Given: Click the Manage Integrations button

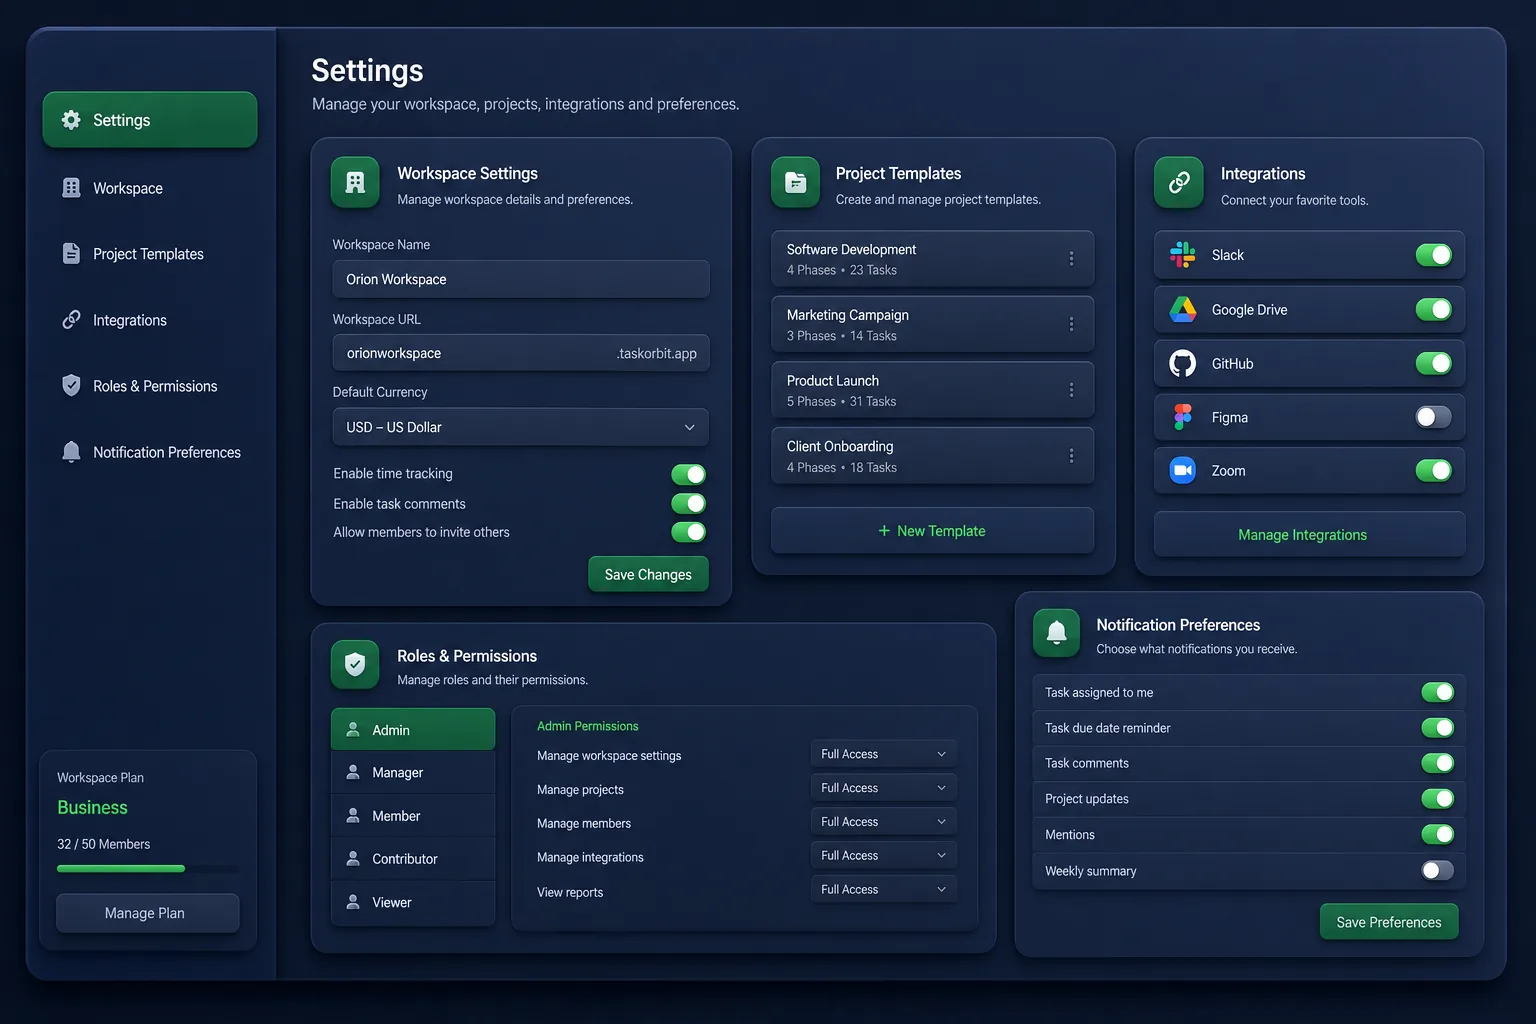Looking at the screenshot, I should pyautogui.click(x=1309, y=535).
